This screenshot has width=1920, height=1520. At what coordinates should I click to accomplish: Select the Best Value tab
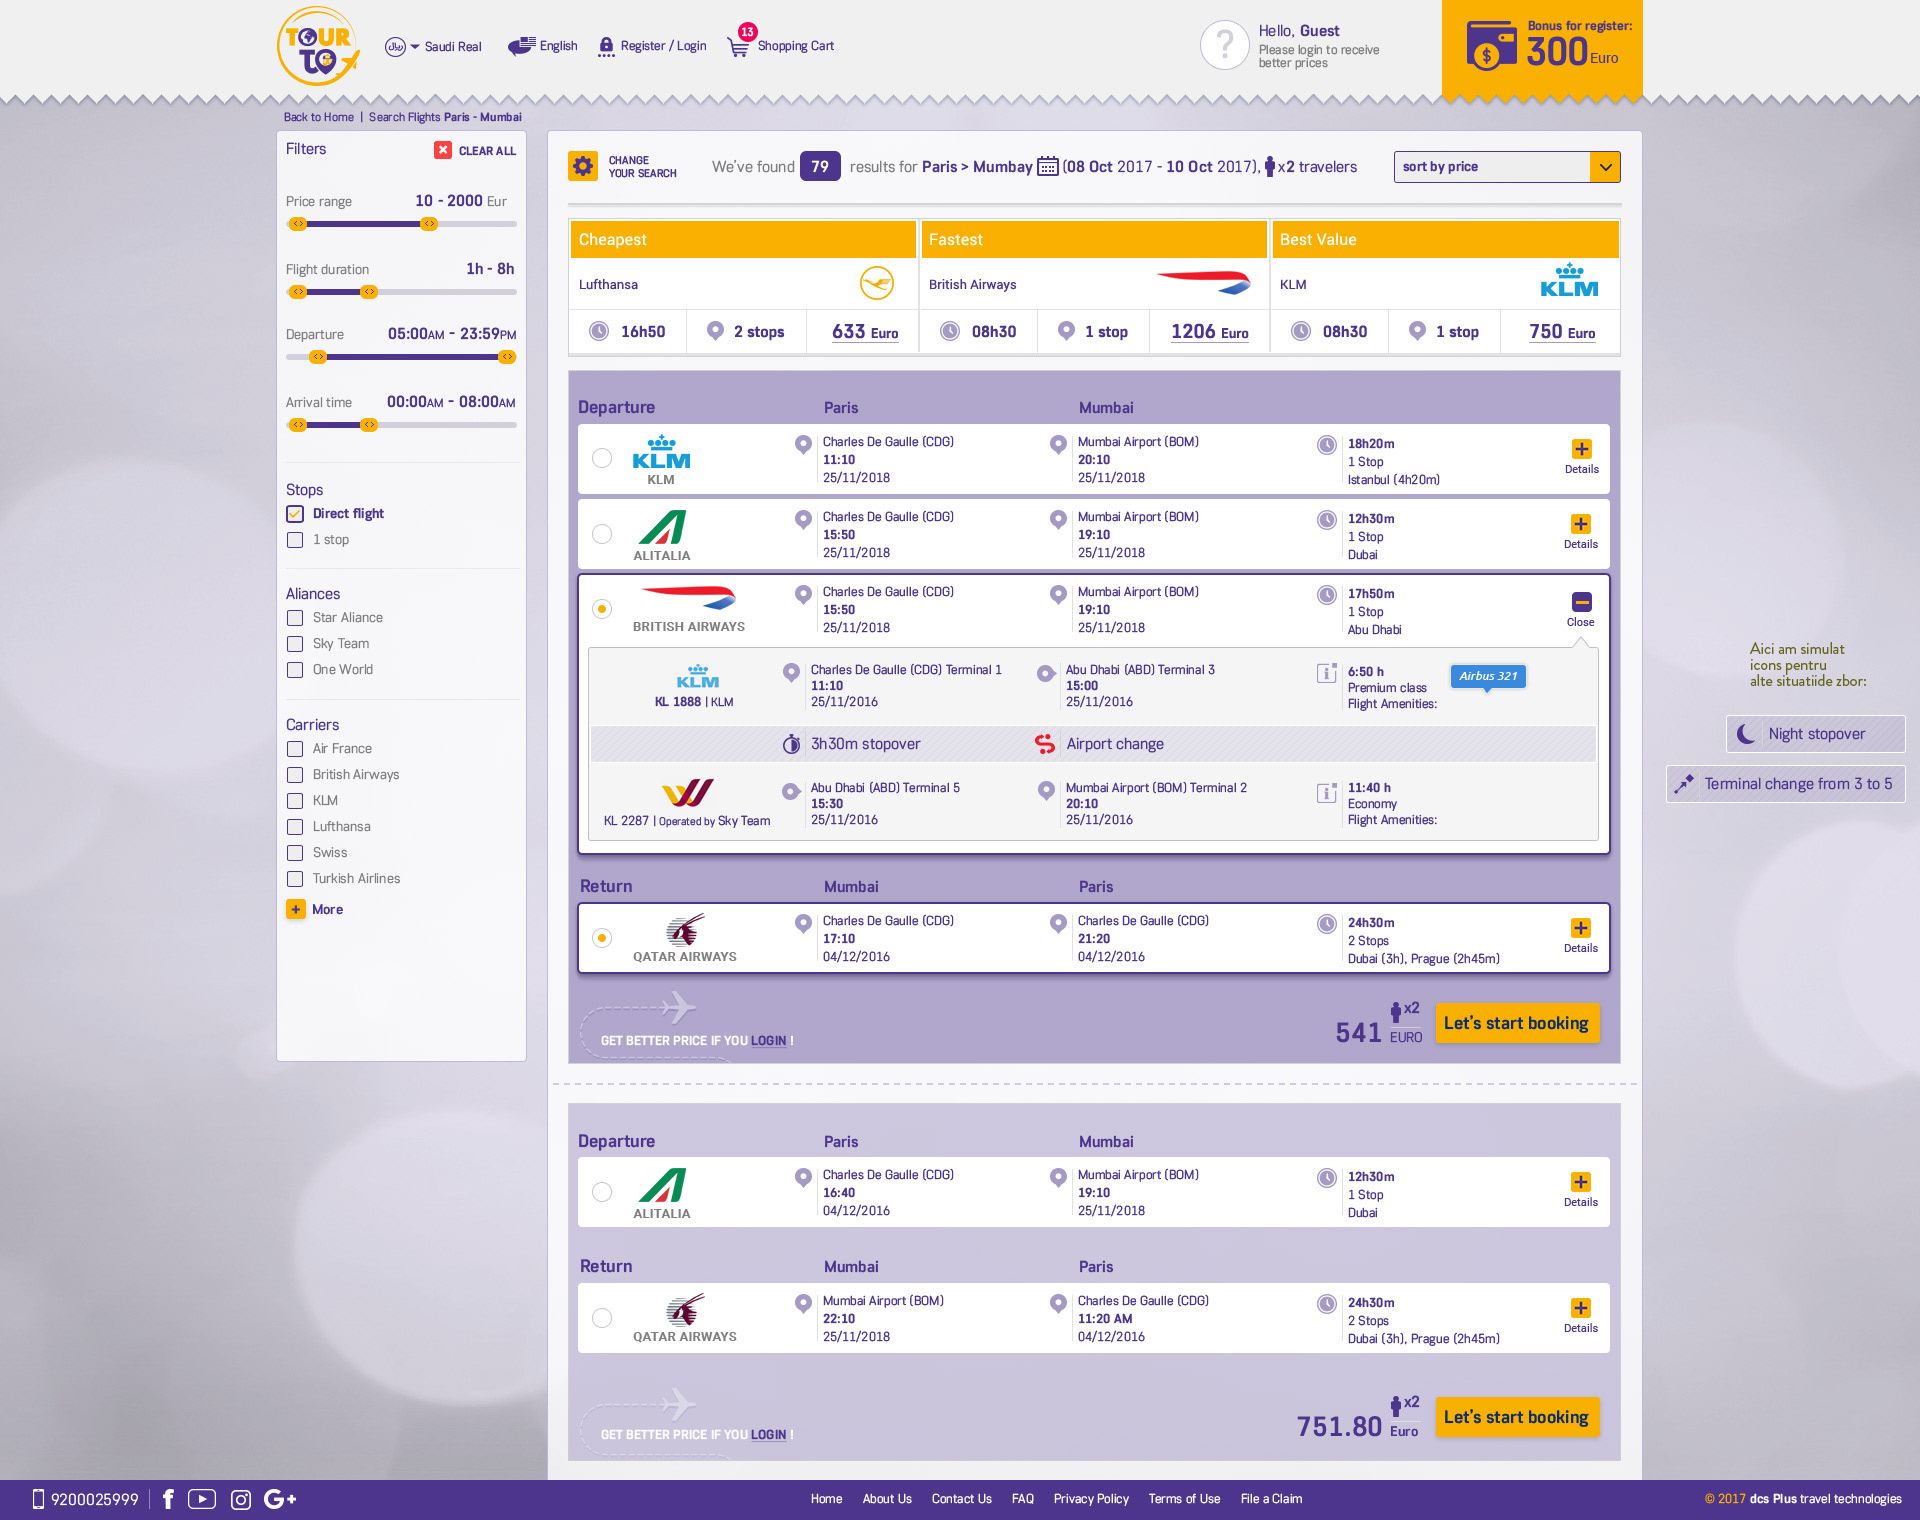(1445, 240)
